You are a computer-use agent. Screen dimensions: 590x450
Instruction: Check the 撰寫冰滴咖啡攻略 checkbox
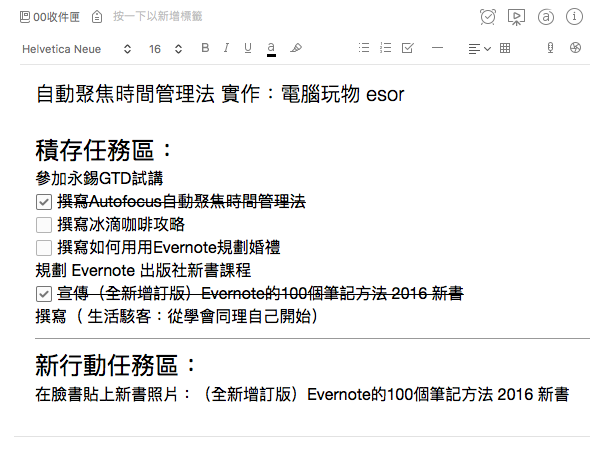coord(44,225)
